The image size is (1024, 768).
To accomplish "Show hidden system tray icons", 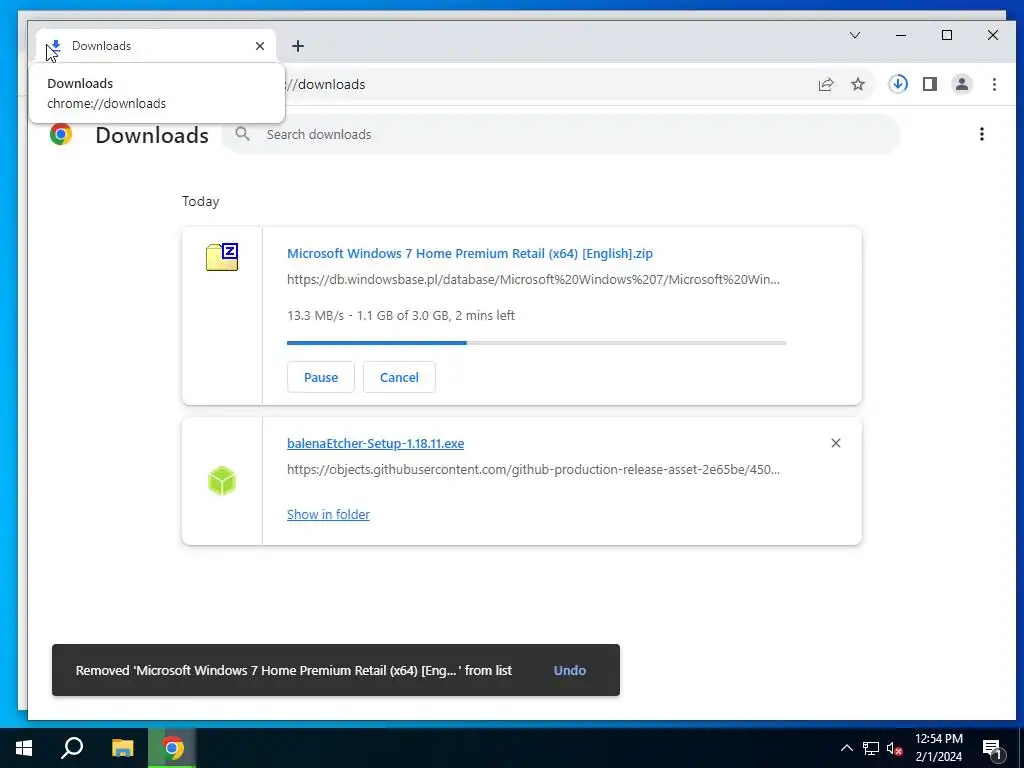I will pyautogui.click(x=846, y=748).
